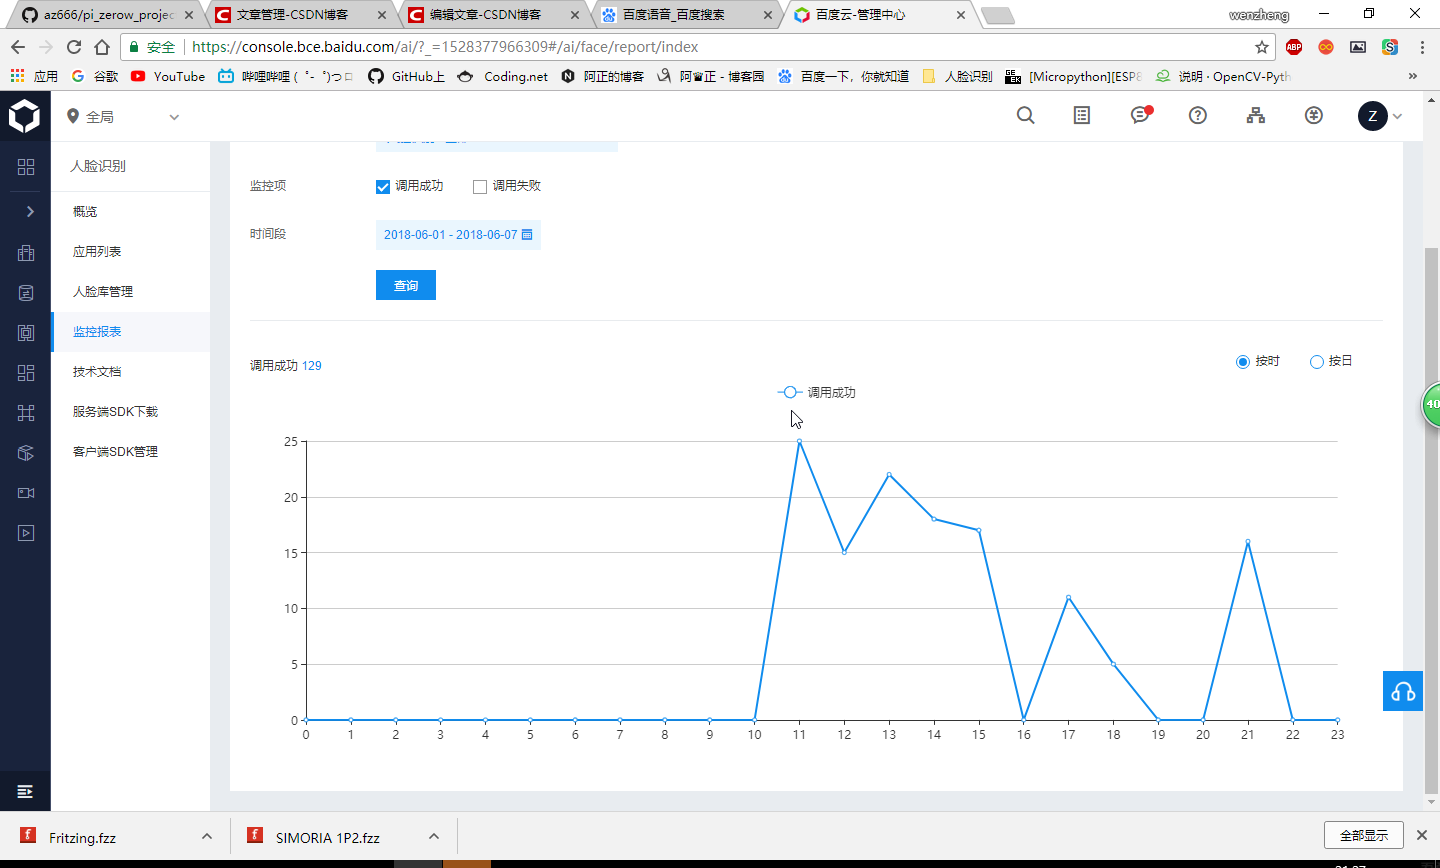Toggle the bottom sidebar collapse icon

(26, 791)
